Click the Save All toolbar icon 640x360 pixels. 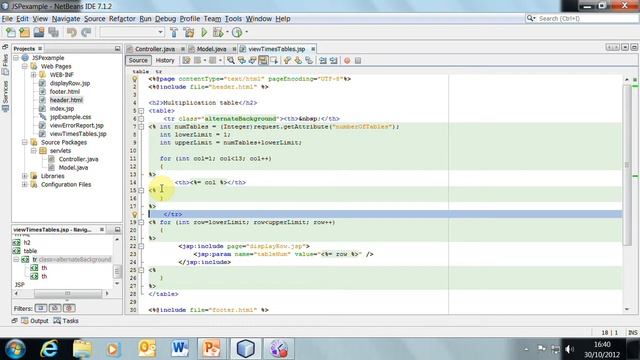[53, 32]
